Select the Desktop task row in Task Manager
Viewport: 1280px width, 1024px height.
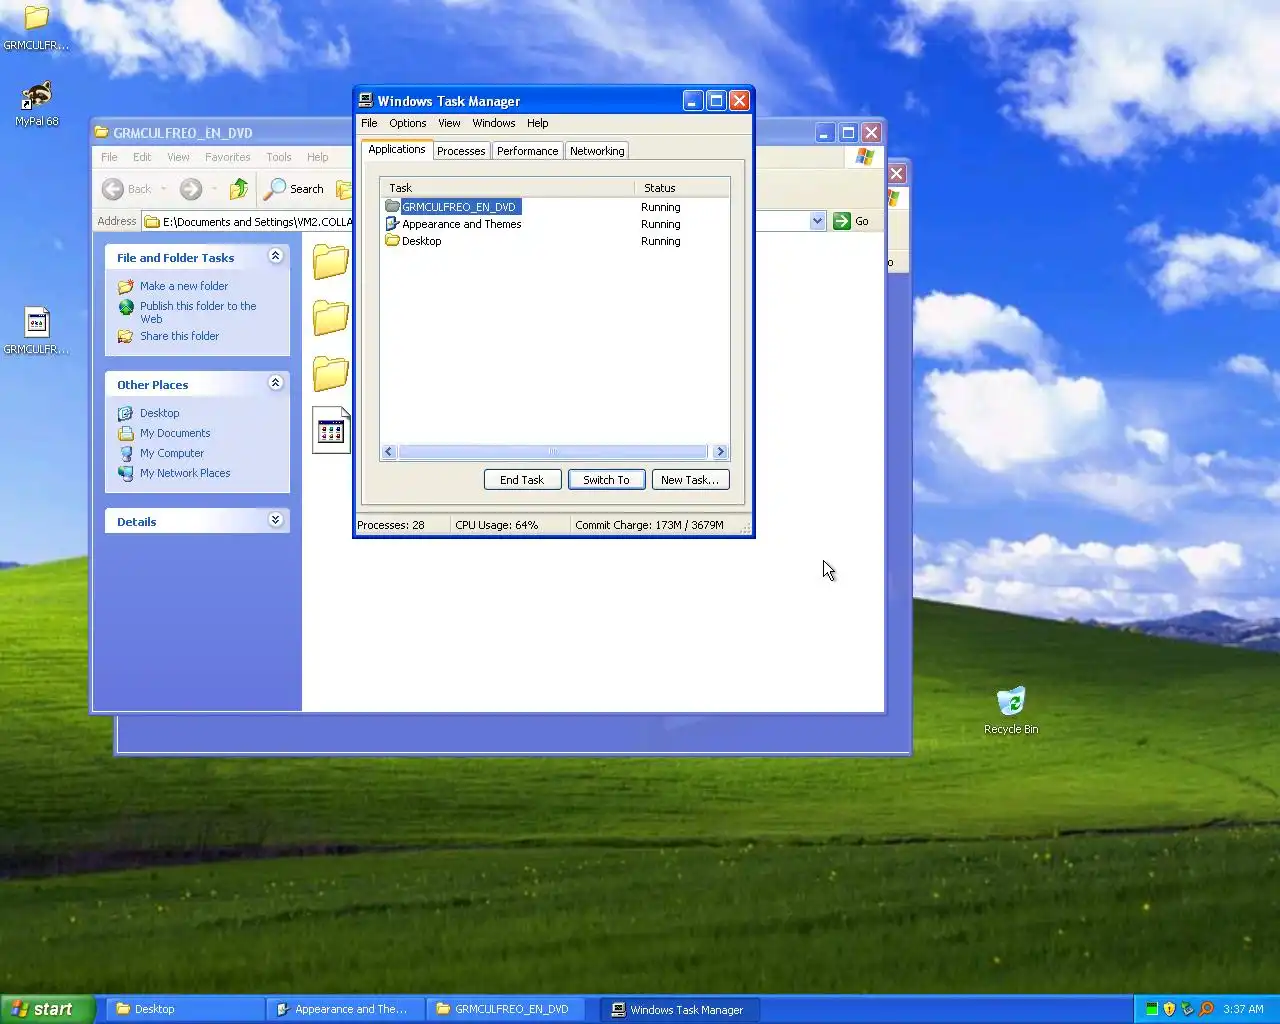click(x=555, y=241)
